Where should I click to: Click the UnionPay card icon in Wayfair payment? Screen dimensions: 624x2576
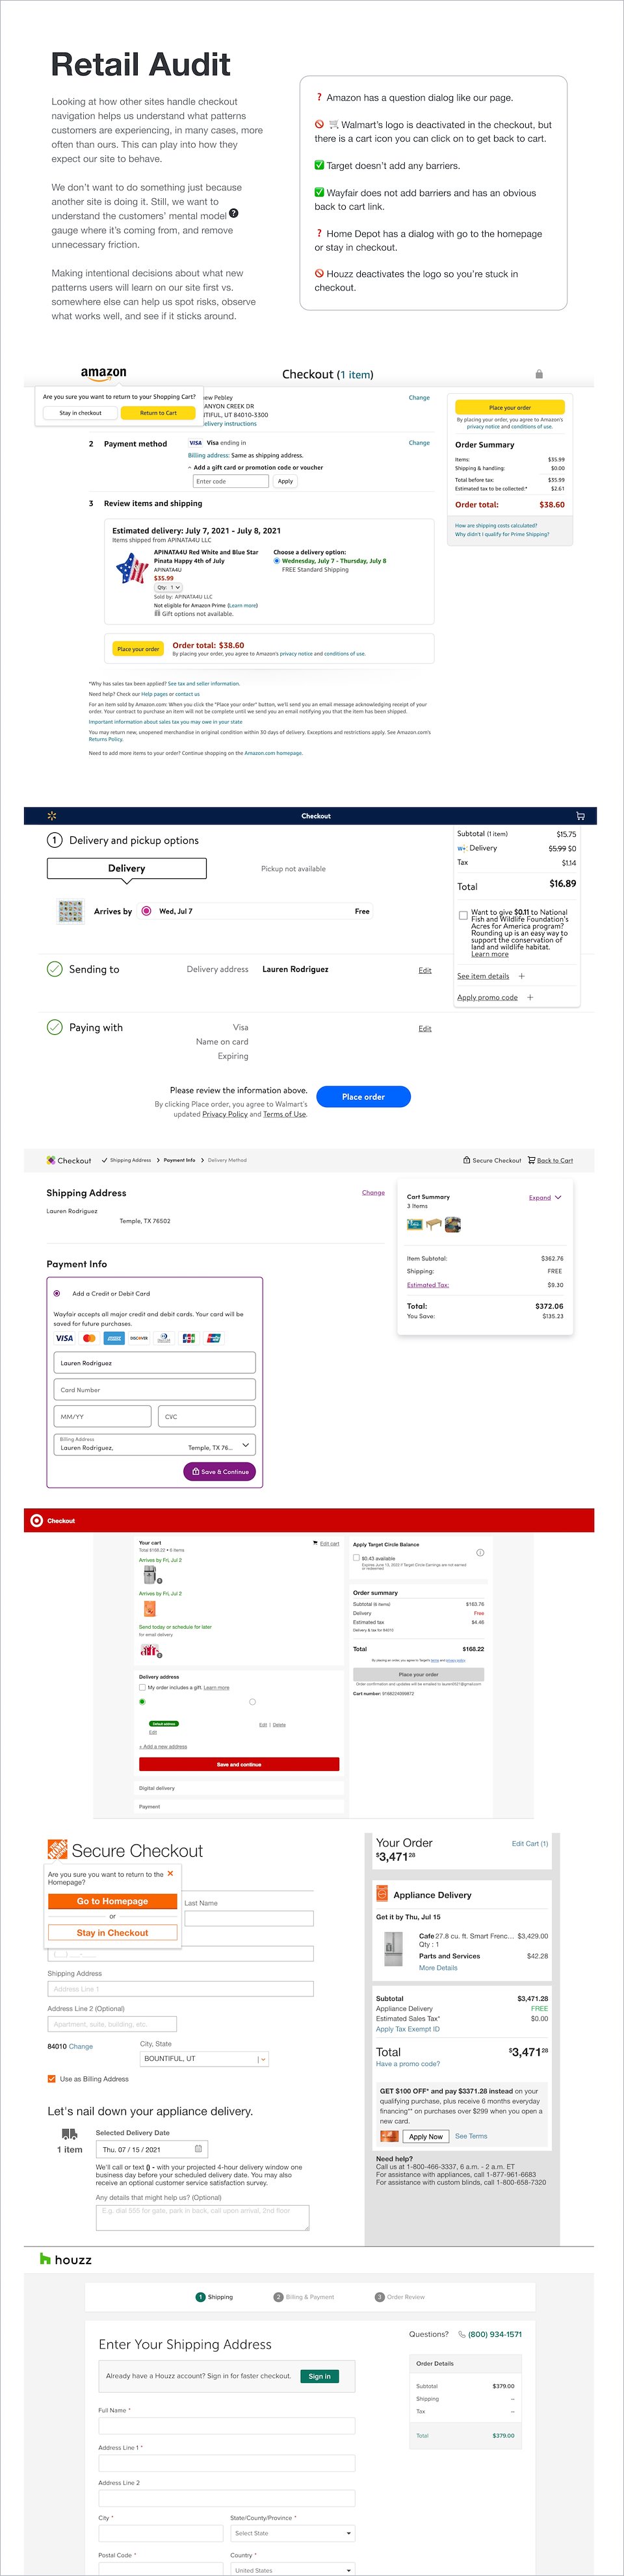(x=214, y=1338)
